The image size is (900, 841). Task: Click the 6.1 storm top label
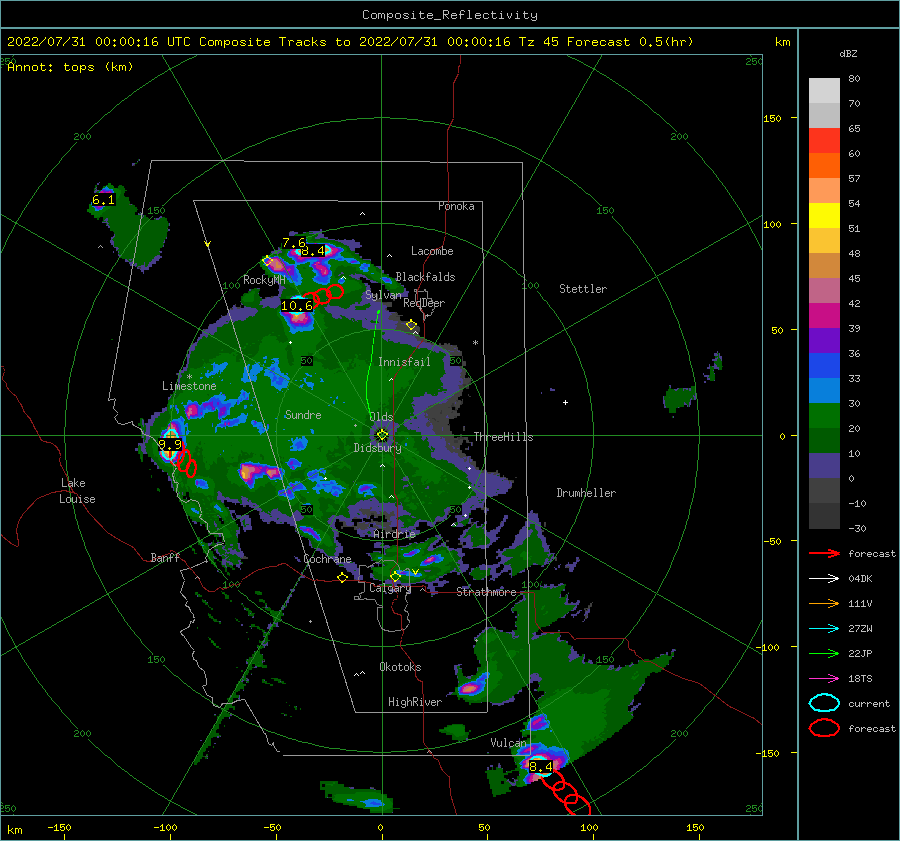[x=103, y=200]
